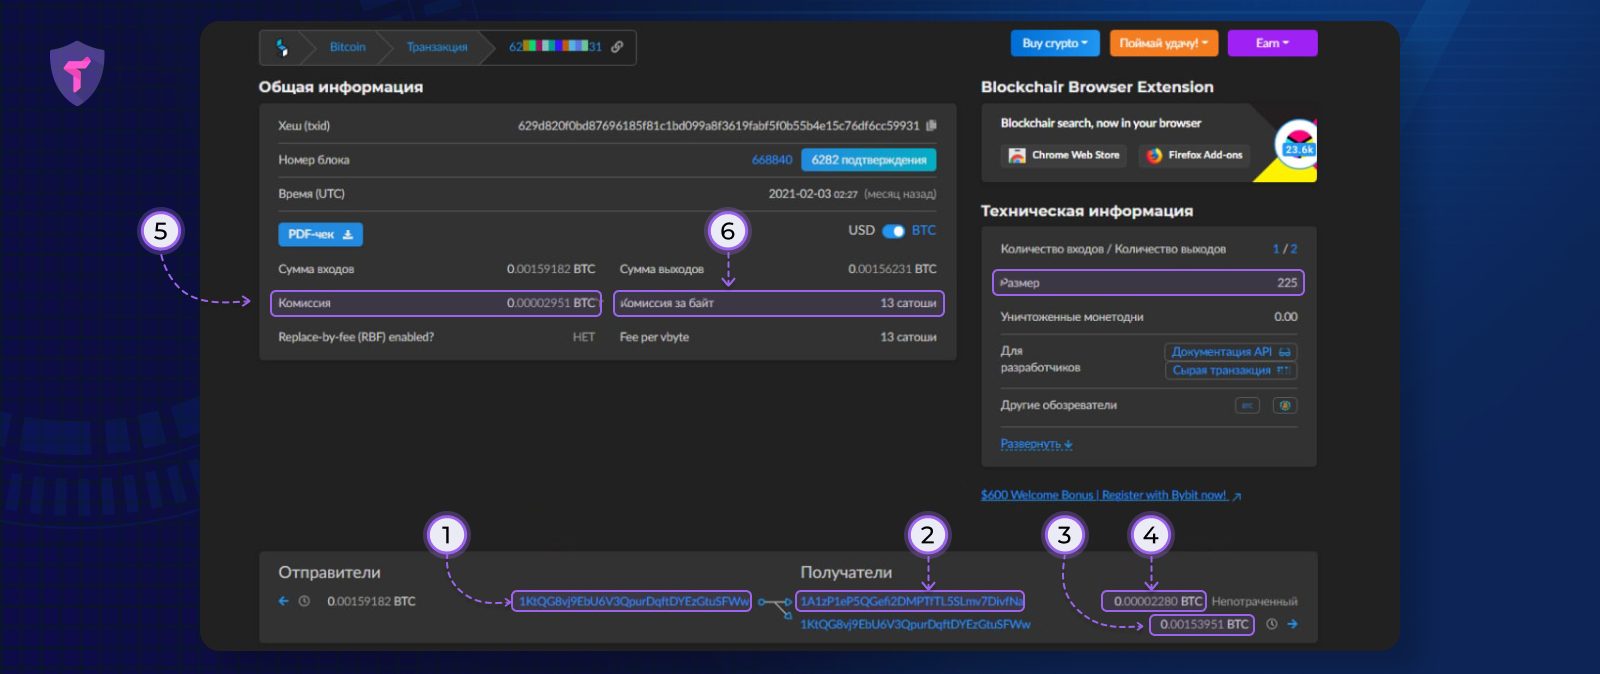Open sender address 1KtQG8vj9EbU6V3... link
This screenshot has height=674, width=1600.
pos(632,601)
